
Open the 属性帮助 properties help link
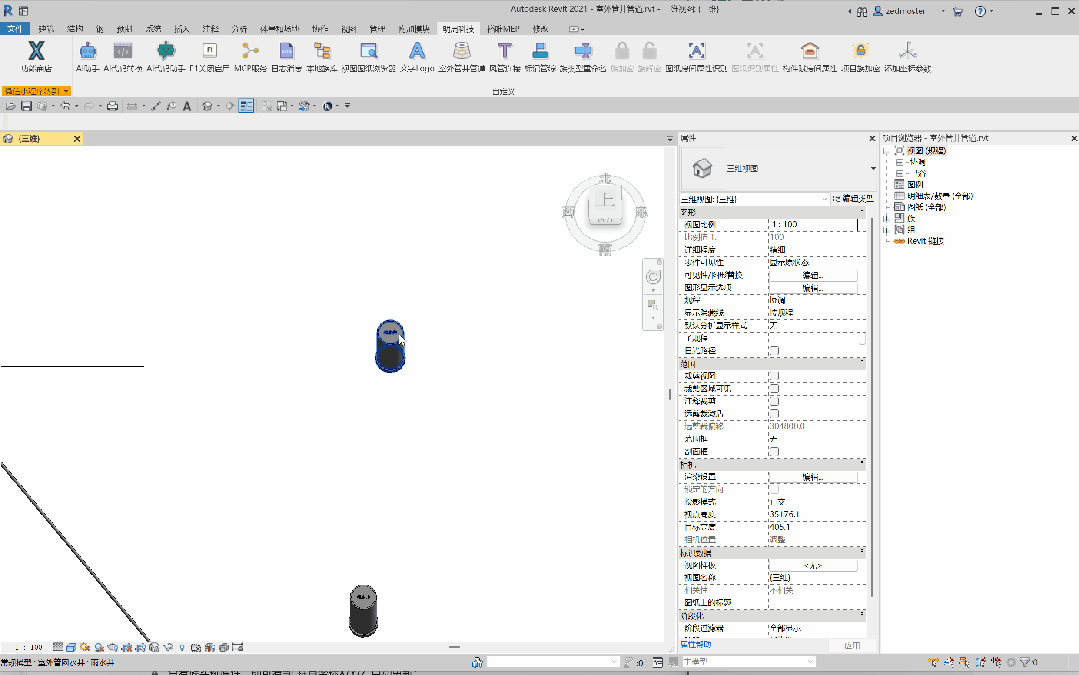696,645
